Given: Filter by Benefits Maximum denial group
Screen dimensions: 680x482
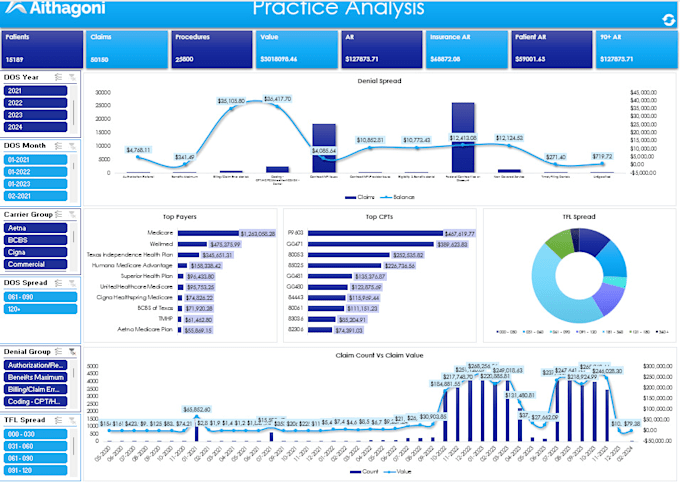Looking at the screenshot, I should [36, 377].
